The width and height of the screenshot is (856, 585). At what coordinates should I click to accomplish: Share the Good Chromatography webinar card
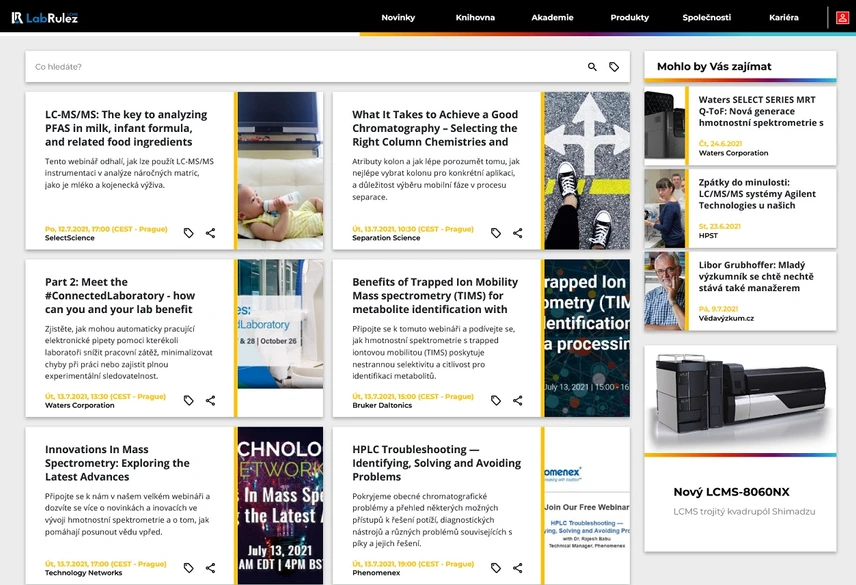coord(518,233)
